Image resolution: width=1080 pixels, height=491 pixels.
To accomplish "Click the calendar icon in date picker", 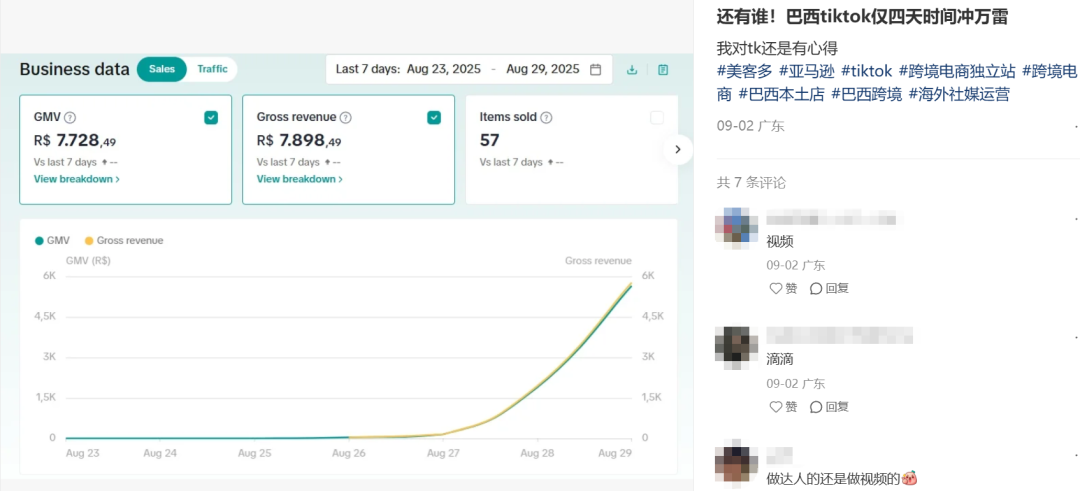I will 596,70.
